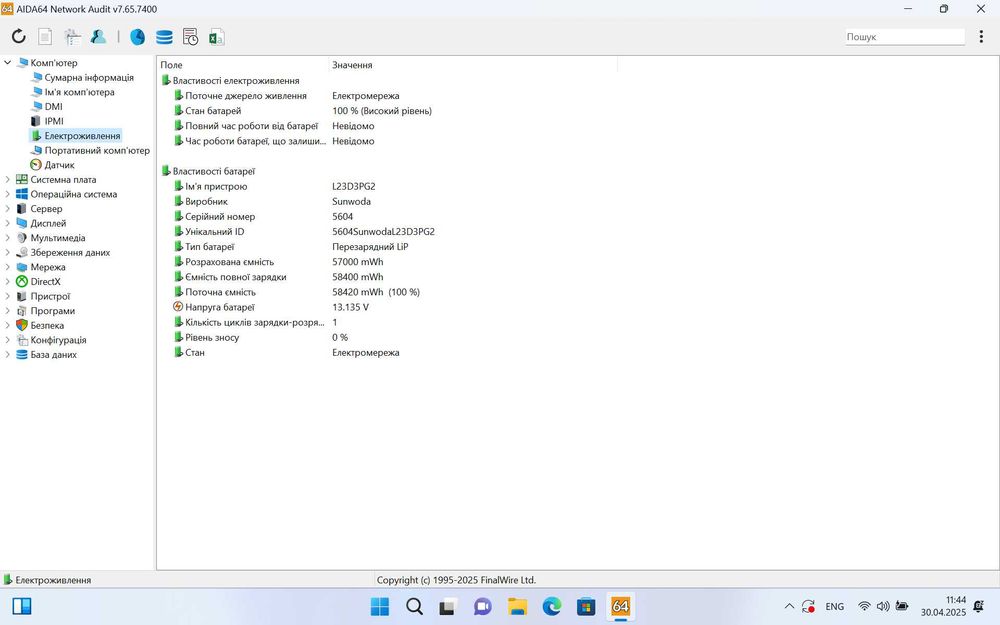
Task: Select the Серійний номер row
Action: pyautogui.click(x=220, y=217)
